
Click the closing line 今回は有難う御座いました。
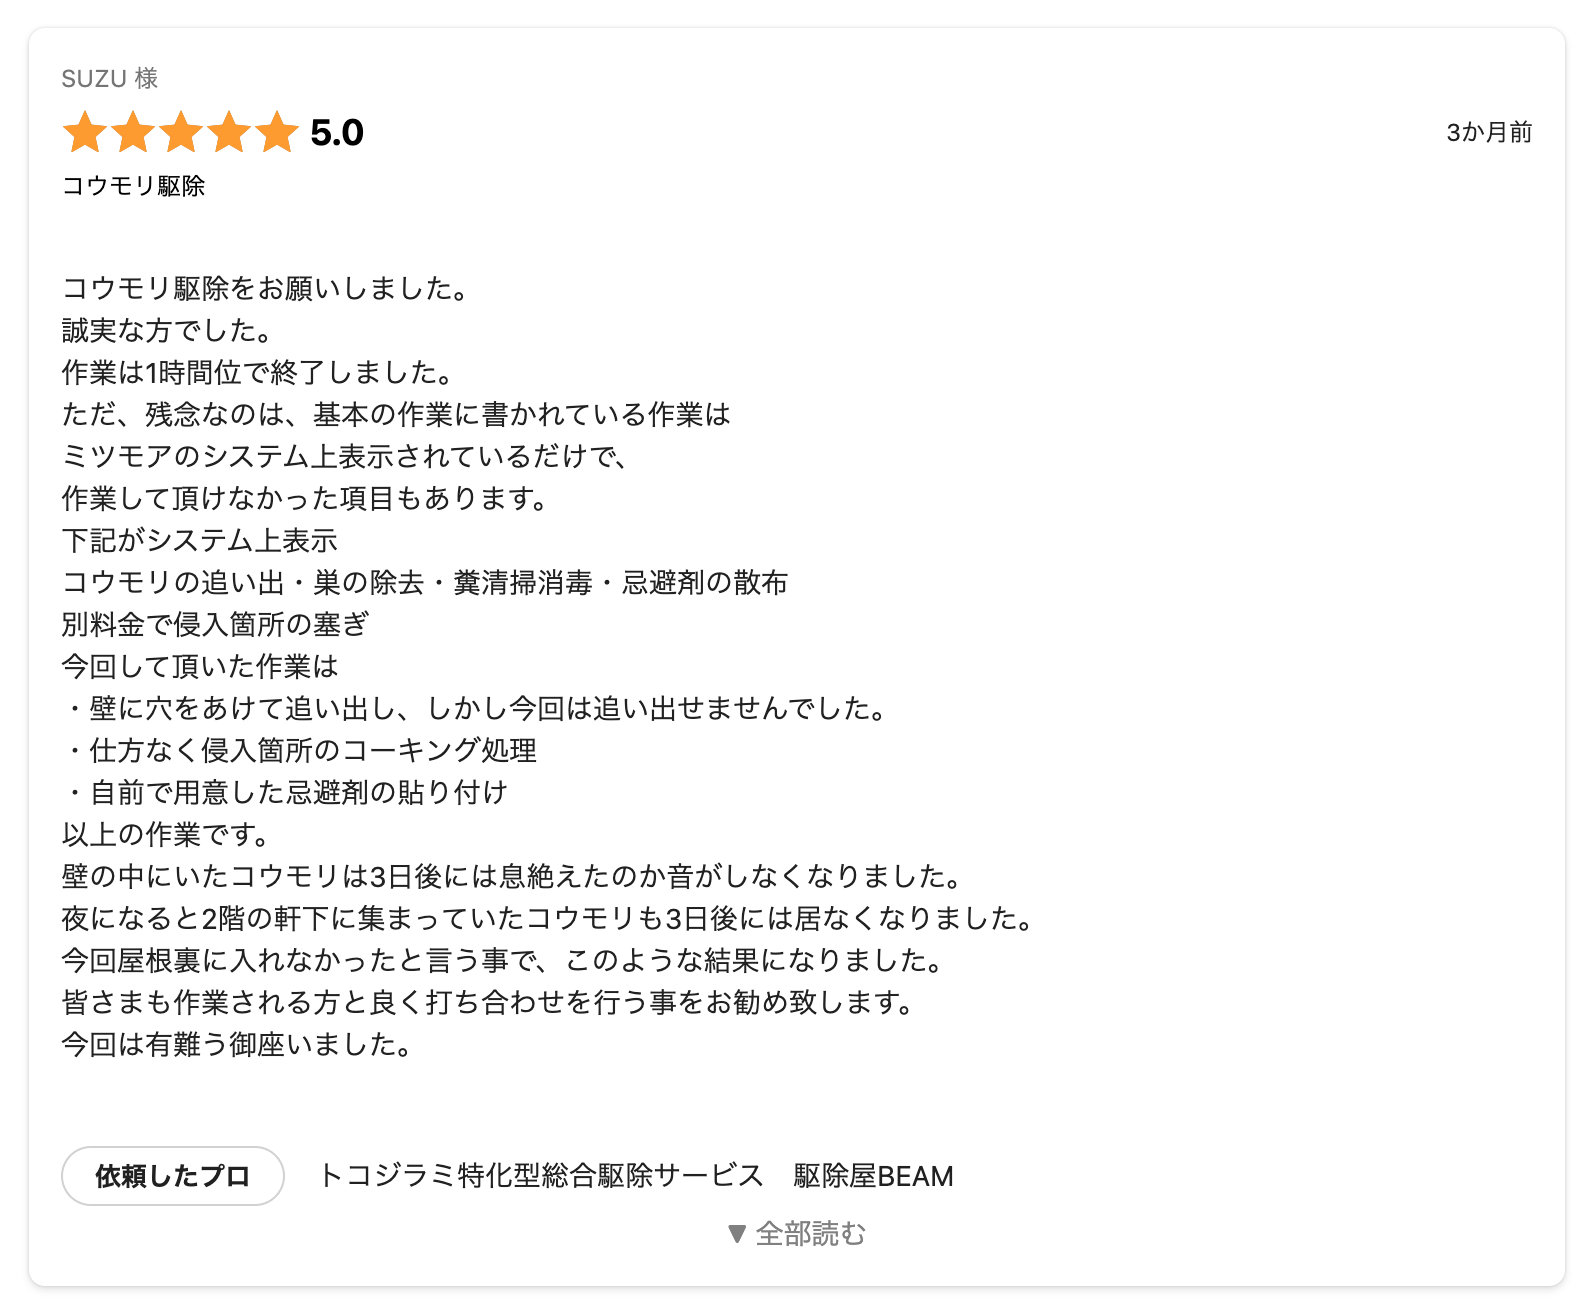[237, 1044]
